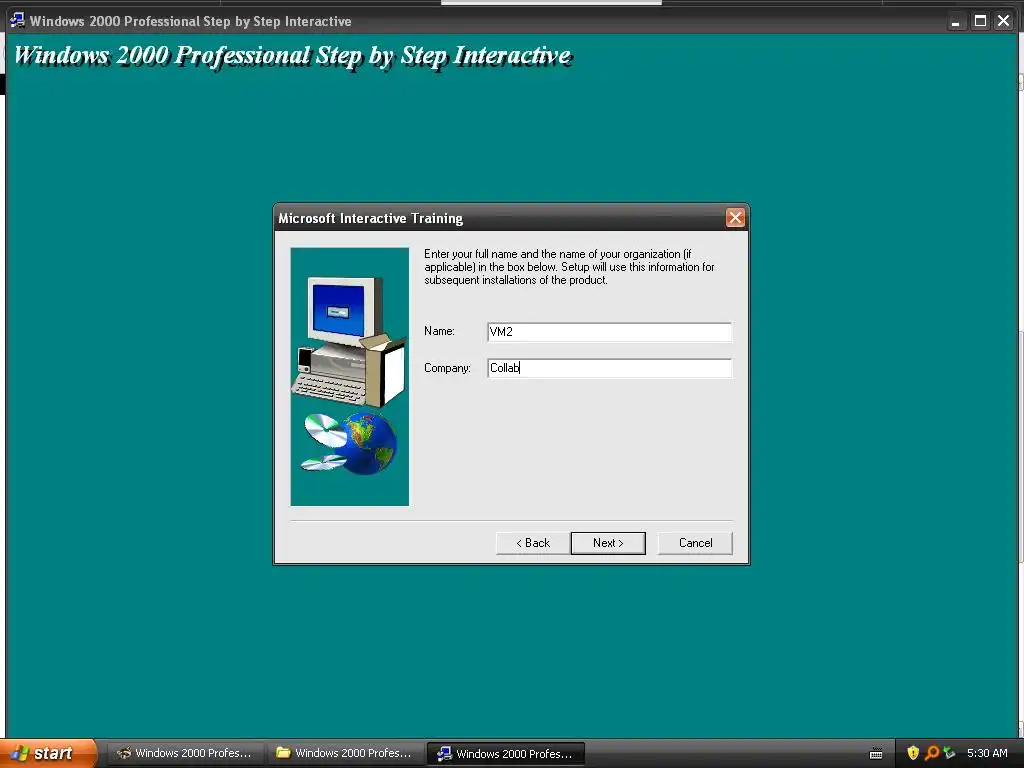1024x768 pixels.
Task: Cancel the Microsoft Interactive Training setup
Action: pyautogui.click(x=695, y=543)
